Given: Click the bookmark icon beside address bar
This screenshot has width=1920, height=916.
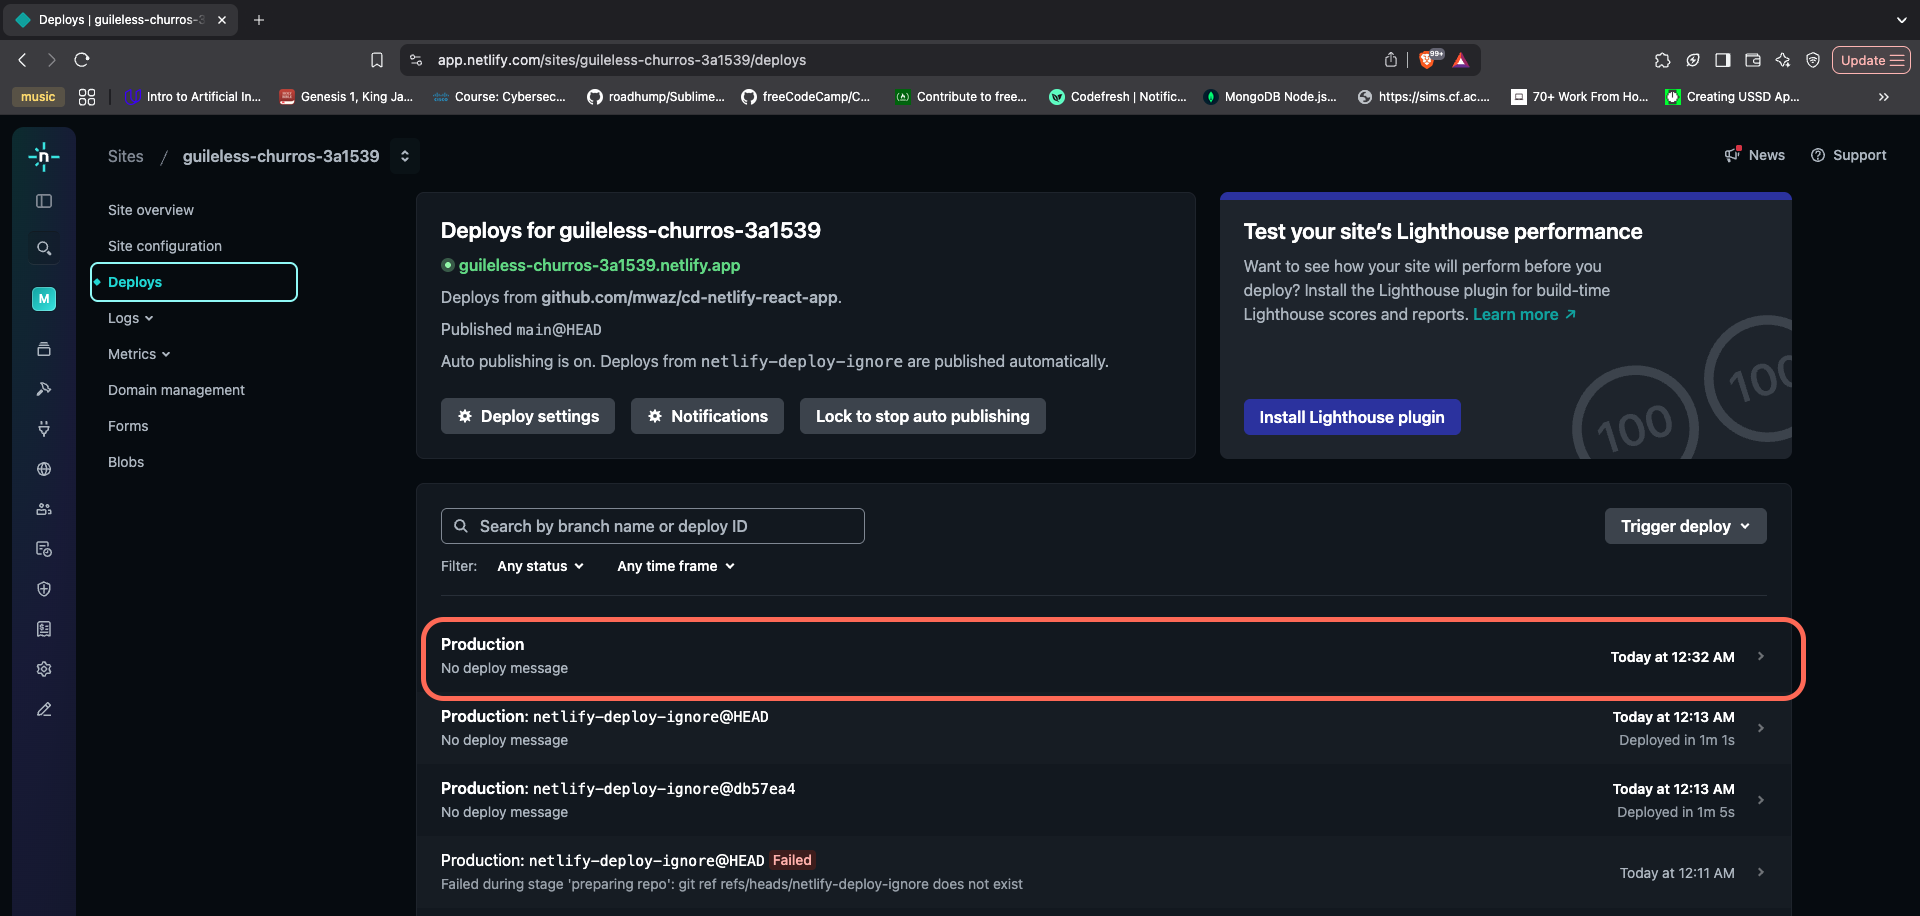Looking at the screenshot, I should coord(377,60).
